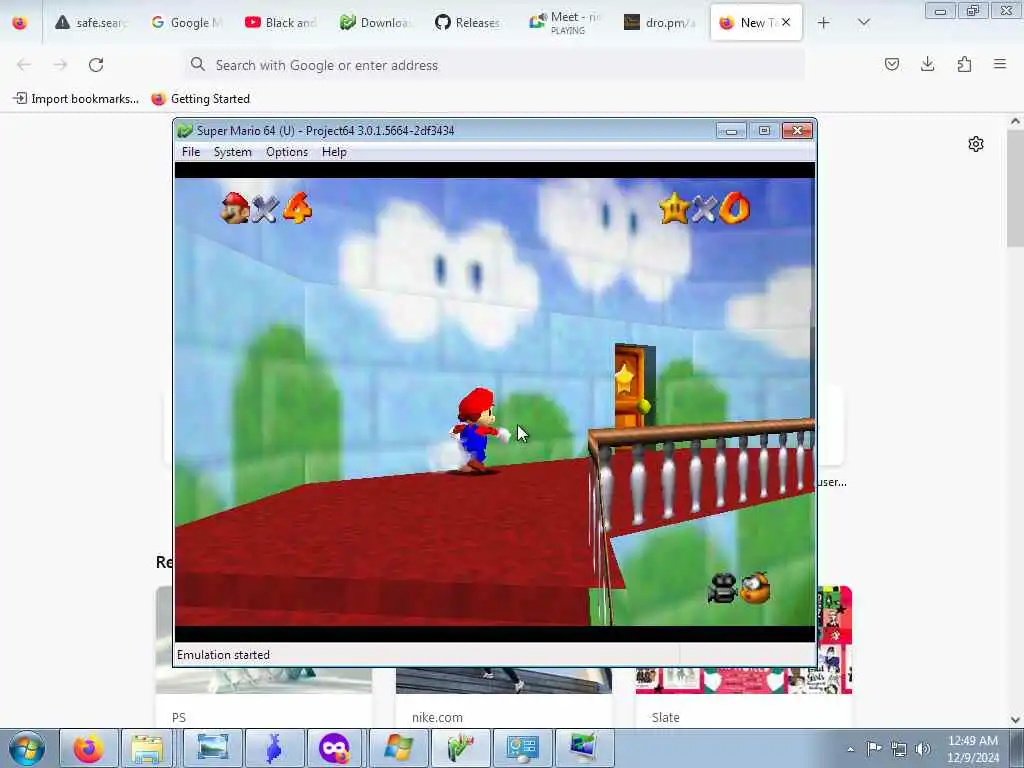Switch to the YouTube 'Black and' tab

tap(282, 22)
